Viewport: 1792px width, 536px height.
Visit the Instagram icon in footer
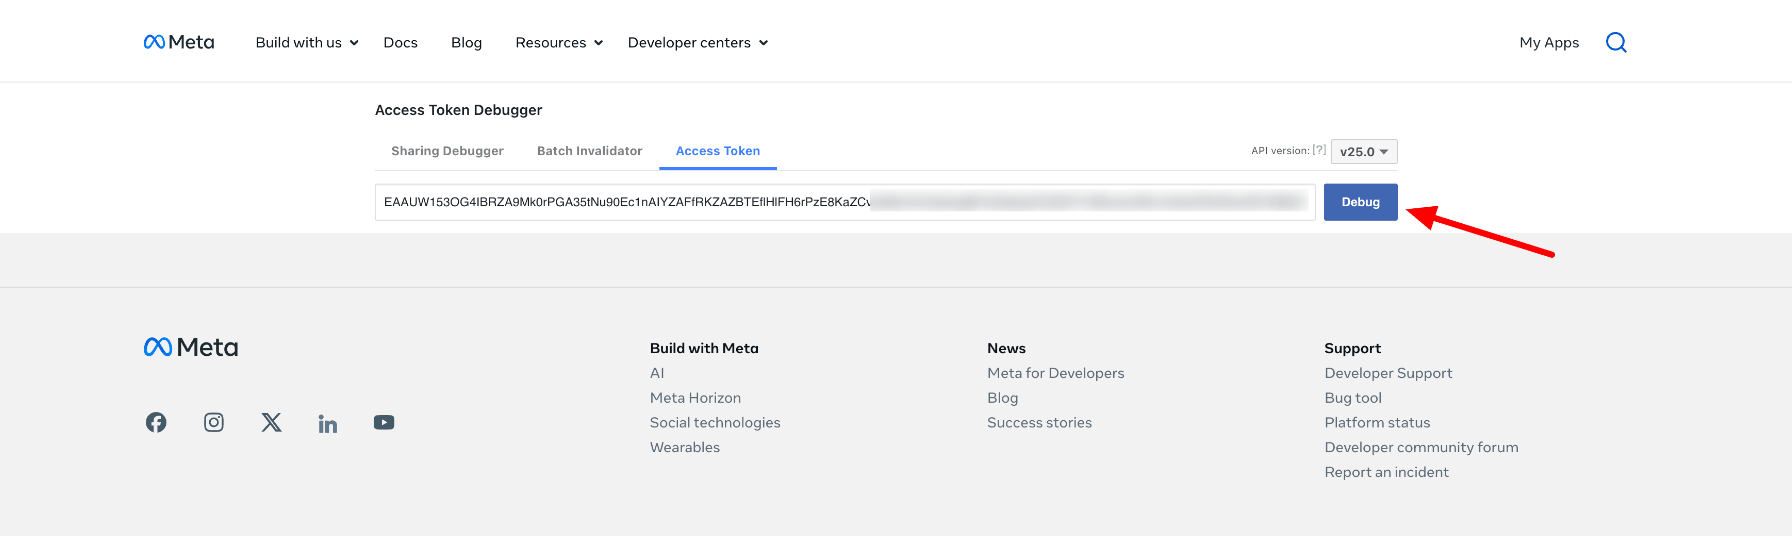coord(214,423)
